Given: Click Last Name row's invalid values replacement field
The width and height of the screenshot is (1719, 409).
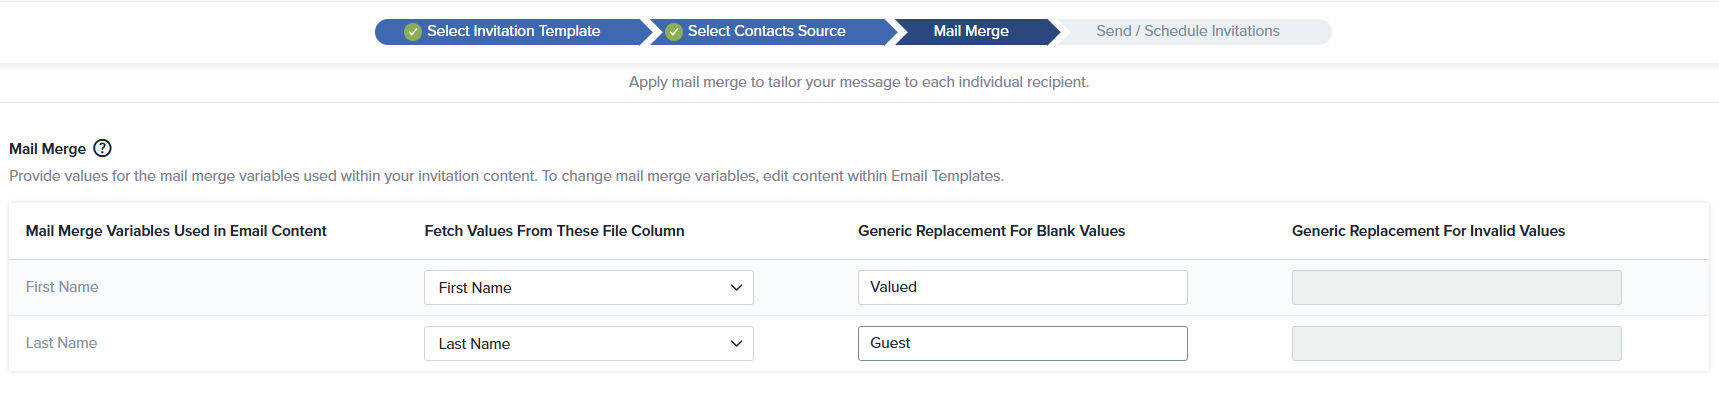Looking at the screenshot, I should pos(1456,344).
